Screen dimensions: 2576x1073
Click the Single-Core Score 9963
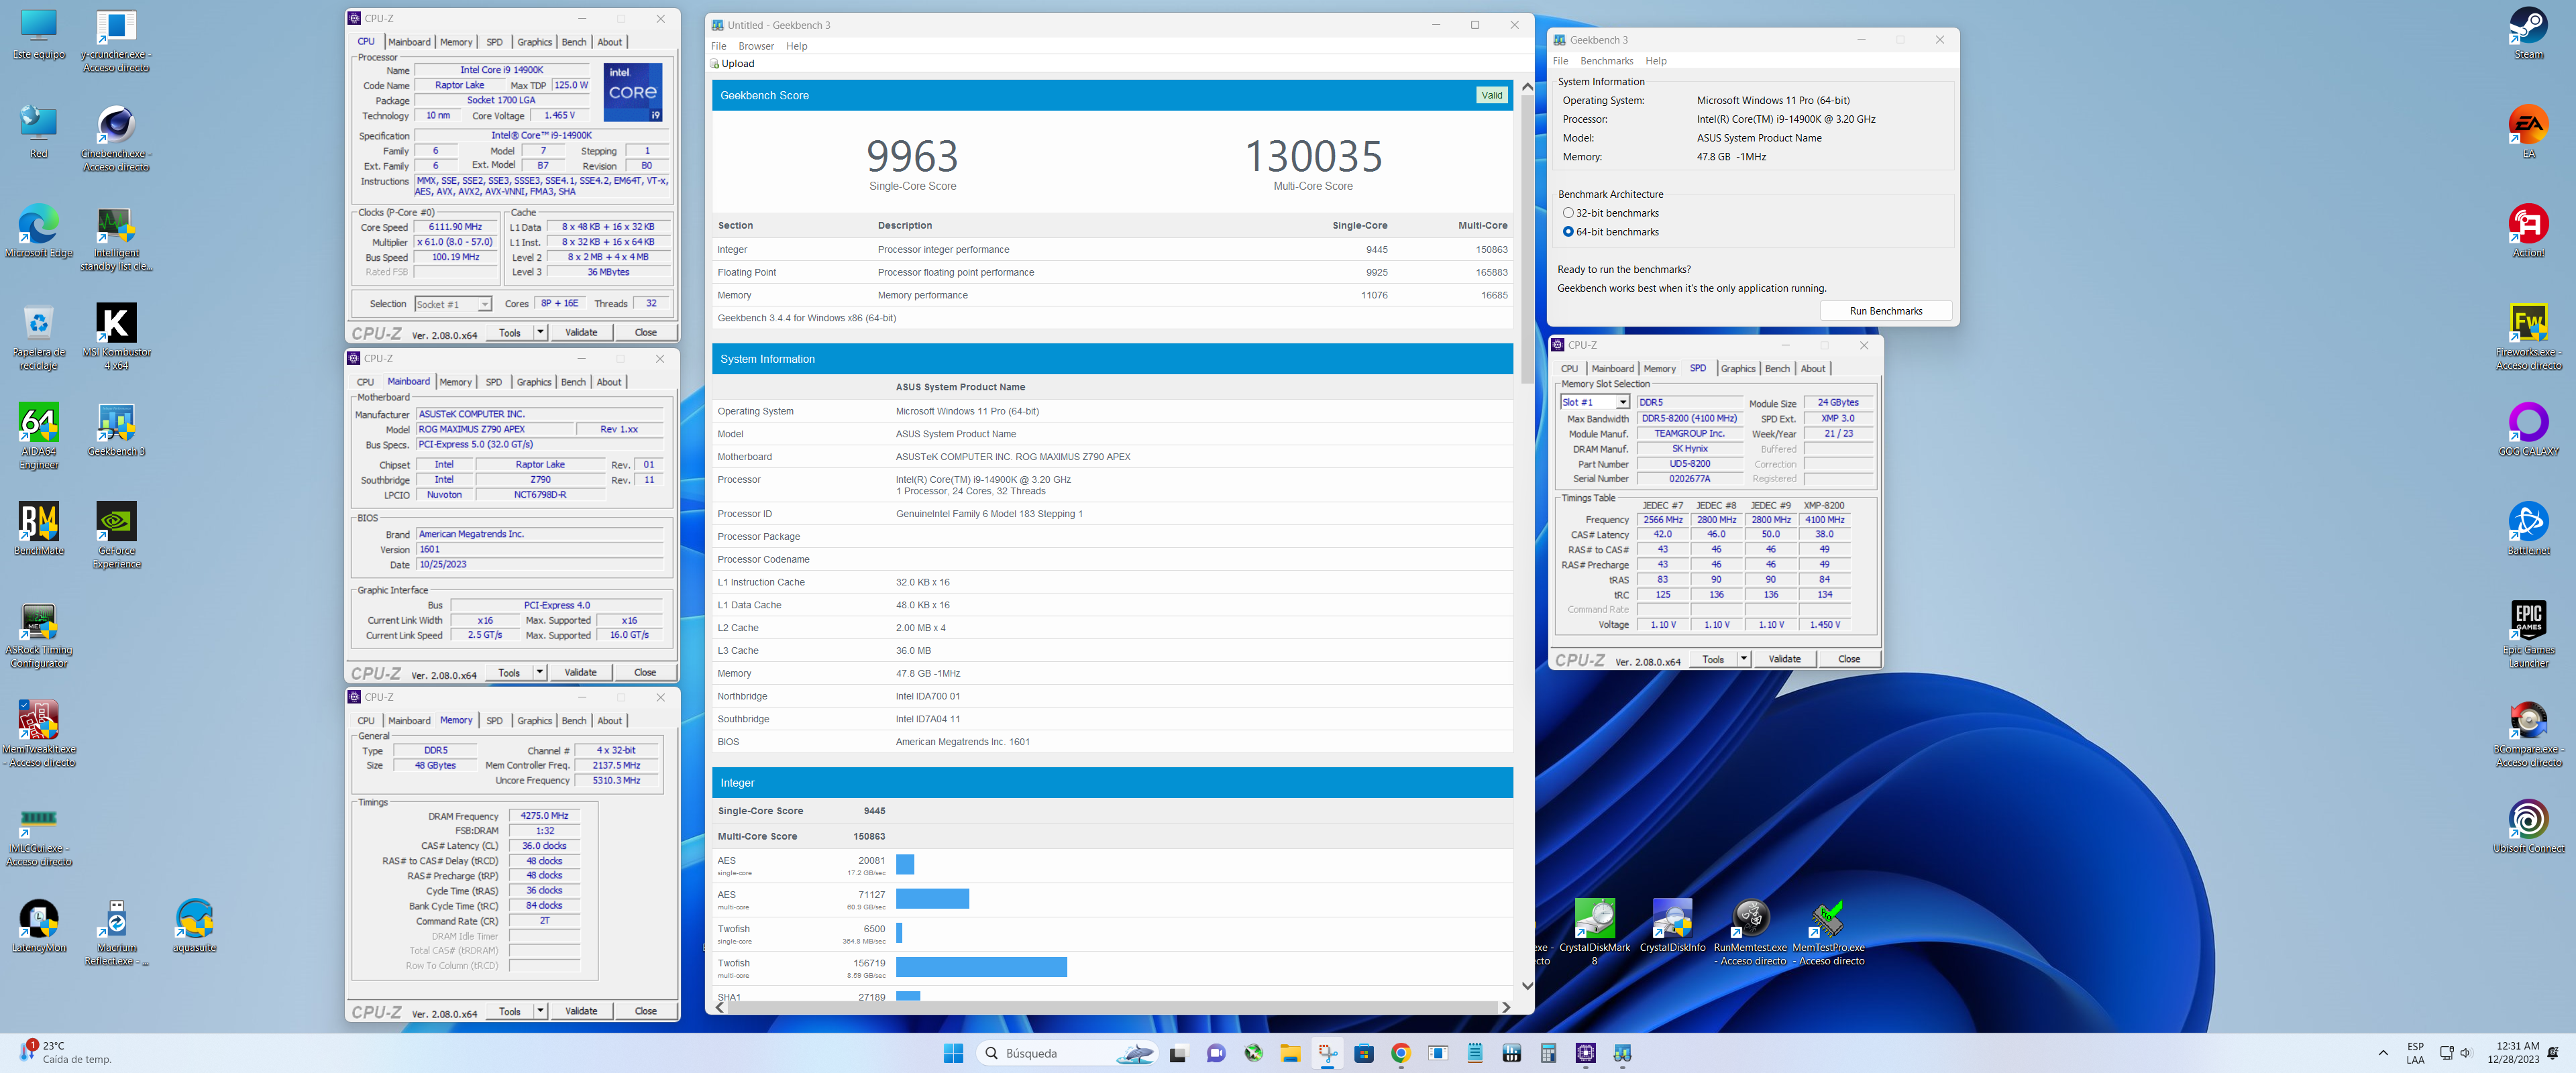click(912, 156)
